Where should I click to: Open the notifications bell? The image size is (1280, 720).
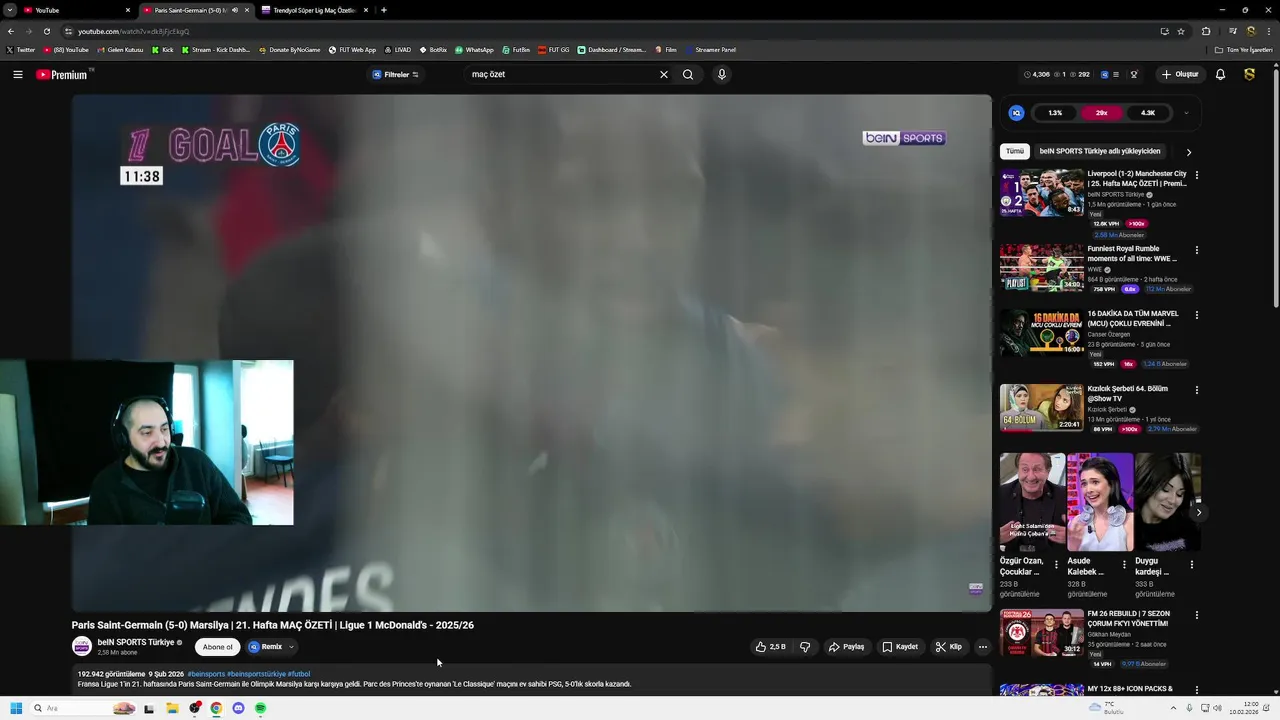click(1220, 74)
